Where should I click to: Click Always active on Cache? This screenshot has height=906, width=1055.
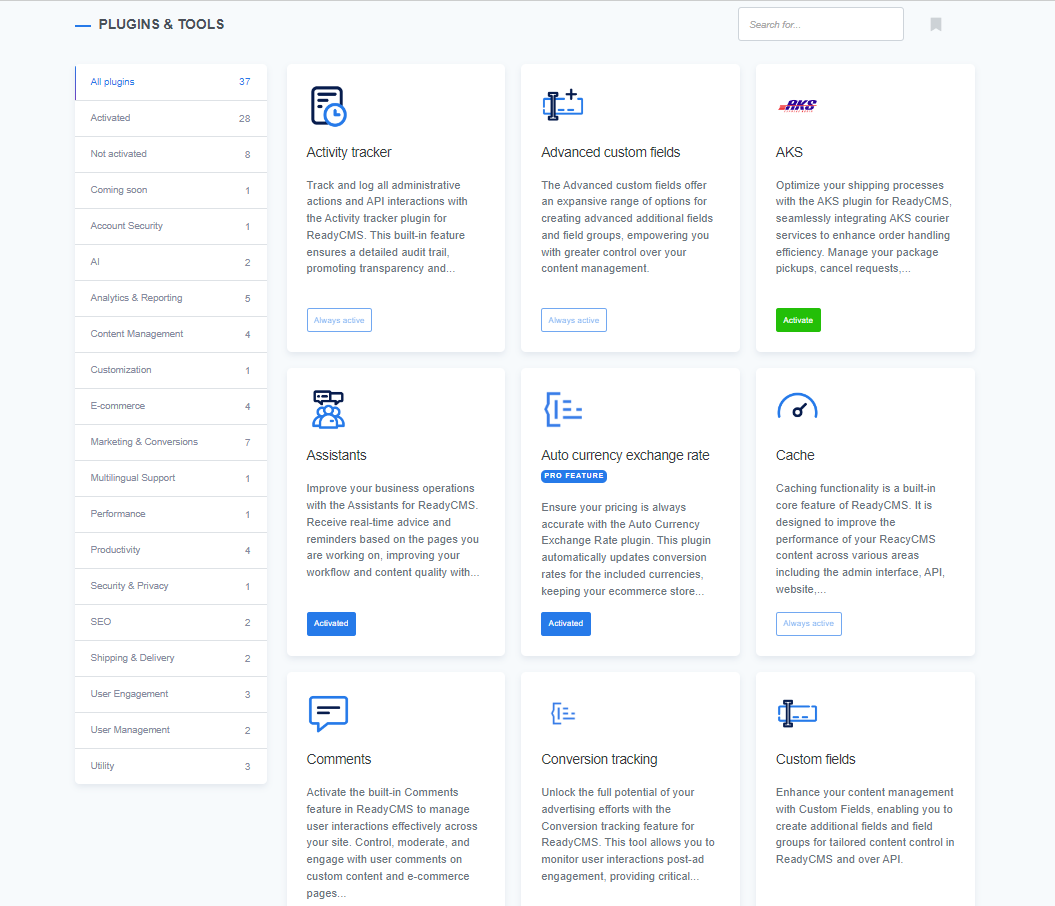(809, 624)
